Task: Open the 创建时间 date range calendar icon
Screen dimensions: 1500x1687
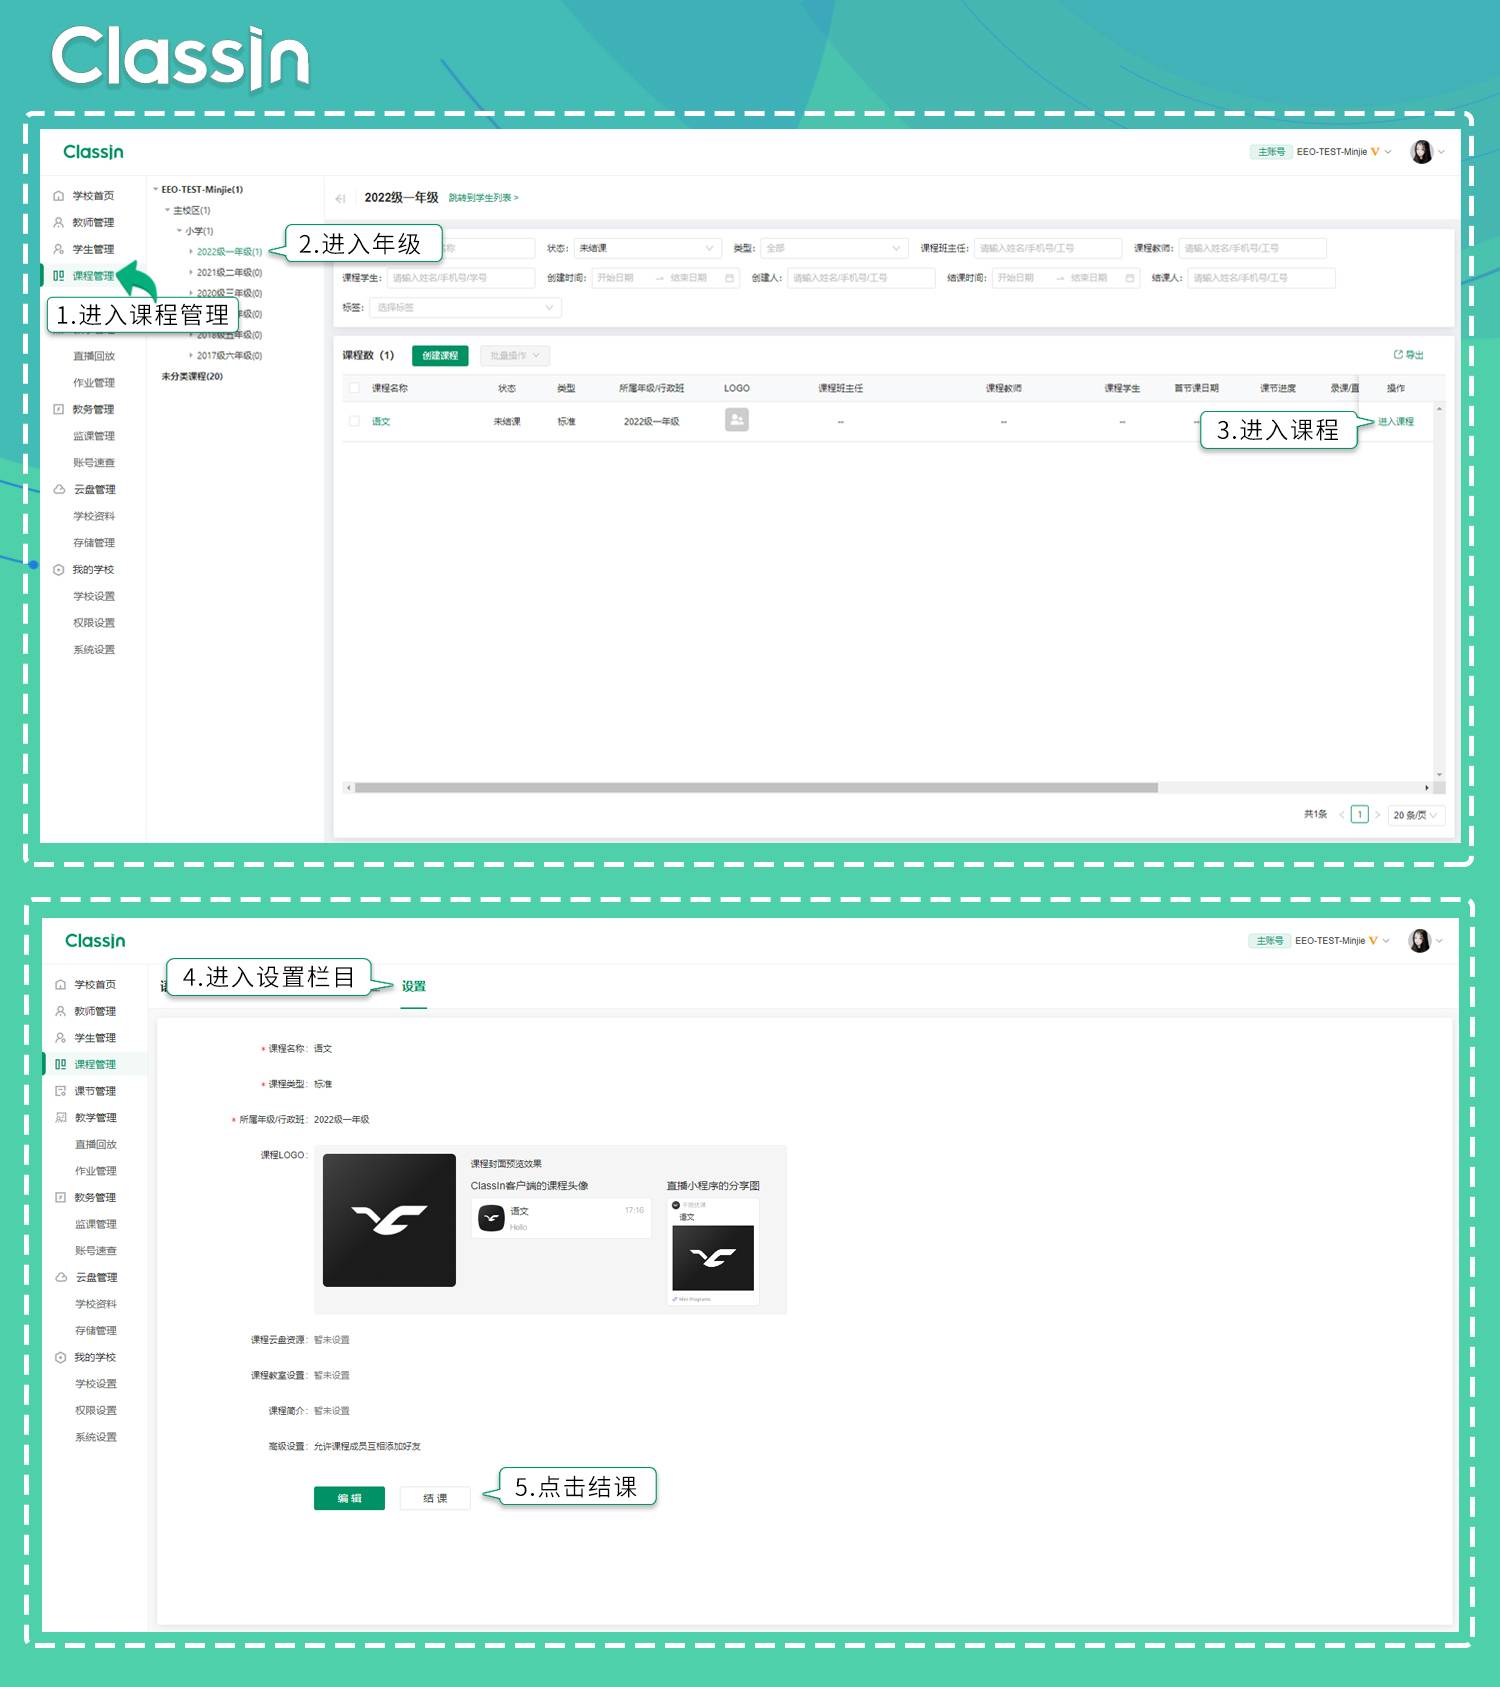Action: 730,278
